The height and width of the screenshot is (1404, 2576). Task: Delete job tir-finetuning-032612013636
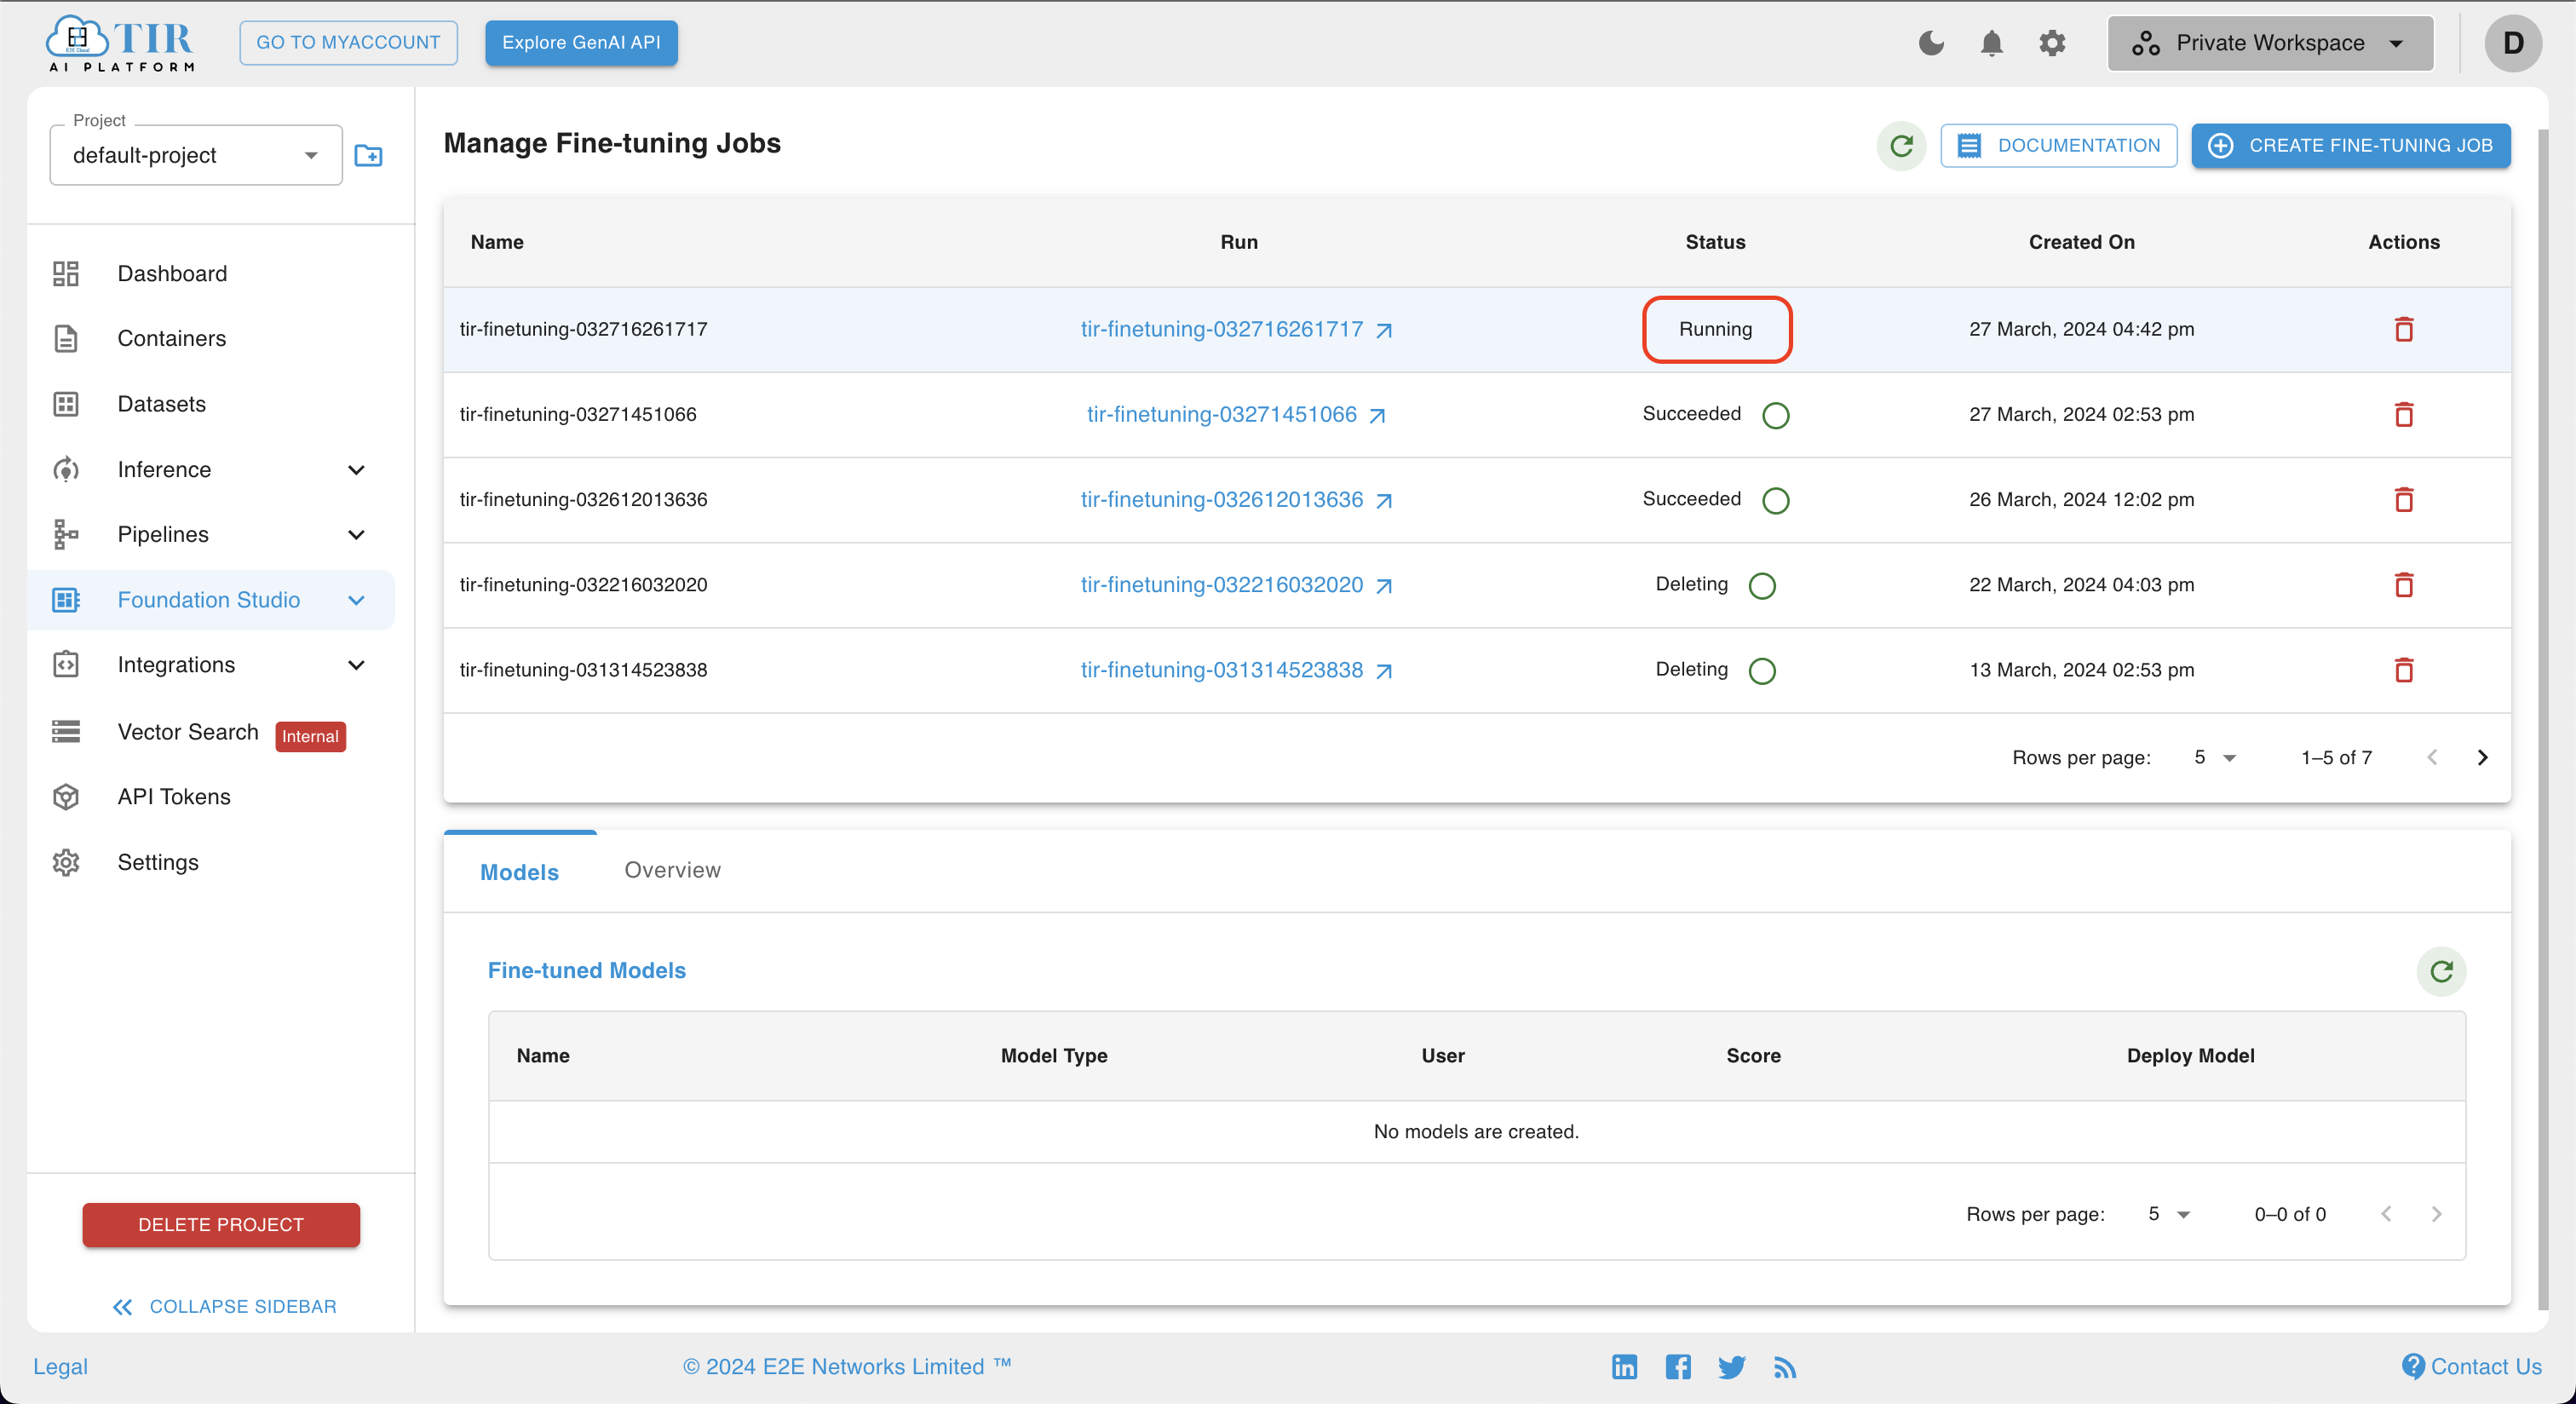click(2403, 499)
